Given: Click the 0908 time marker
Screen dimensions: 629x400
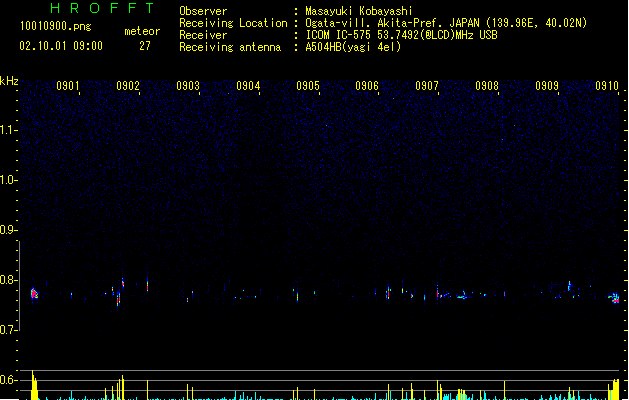Looking at the screenshot, I should click(487, 86).
